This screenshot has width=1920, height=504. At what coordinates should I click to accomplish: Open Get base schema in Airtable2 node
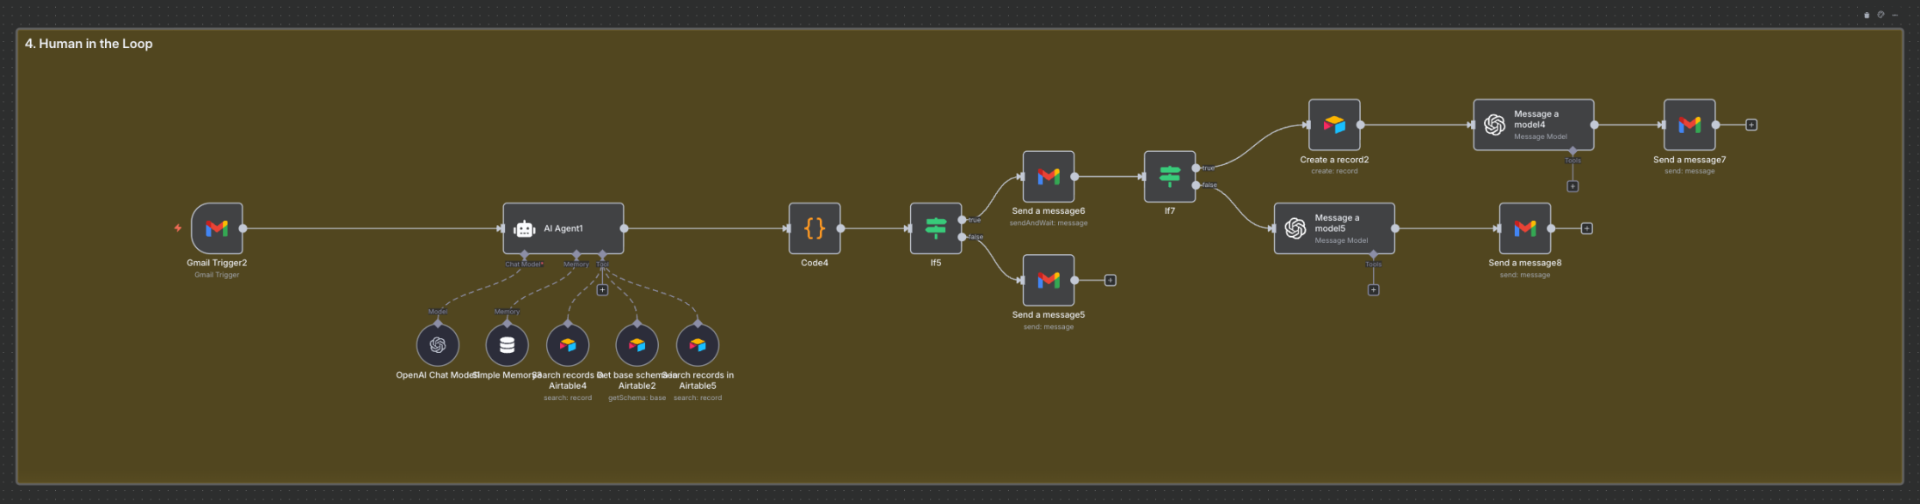637,345
